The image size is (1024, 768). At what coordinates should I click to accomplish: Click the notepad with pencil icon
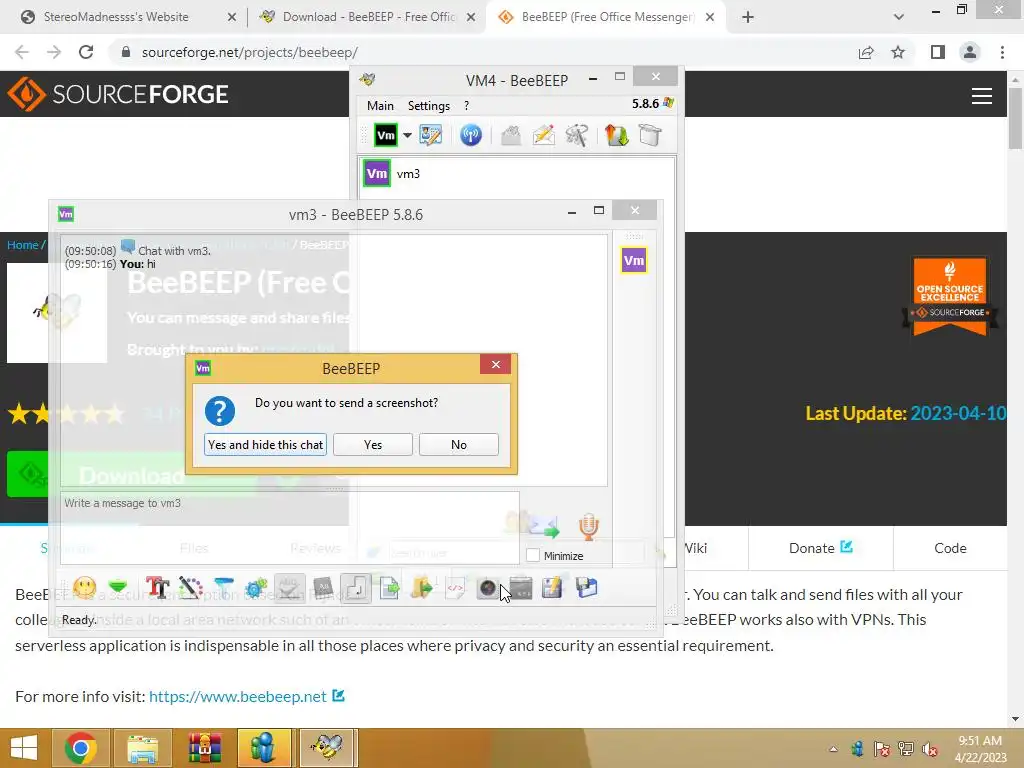click(552, 588)
